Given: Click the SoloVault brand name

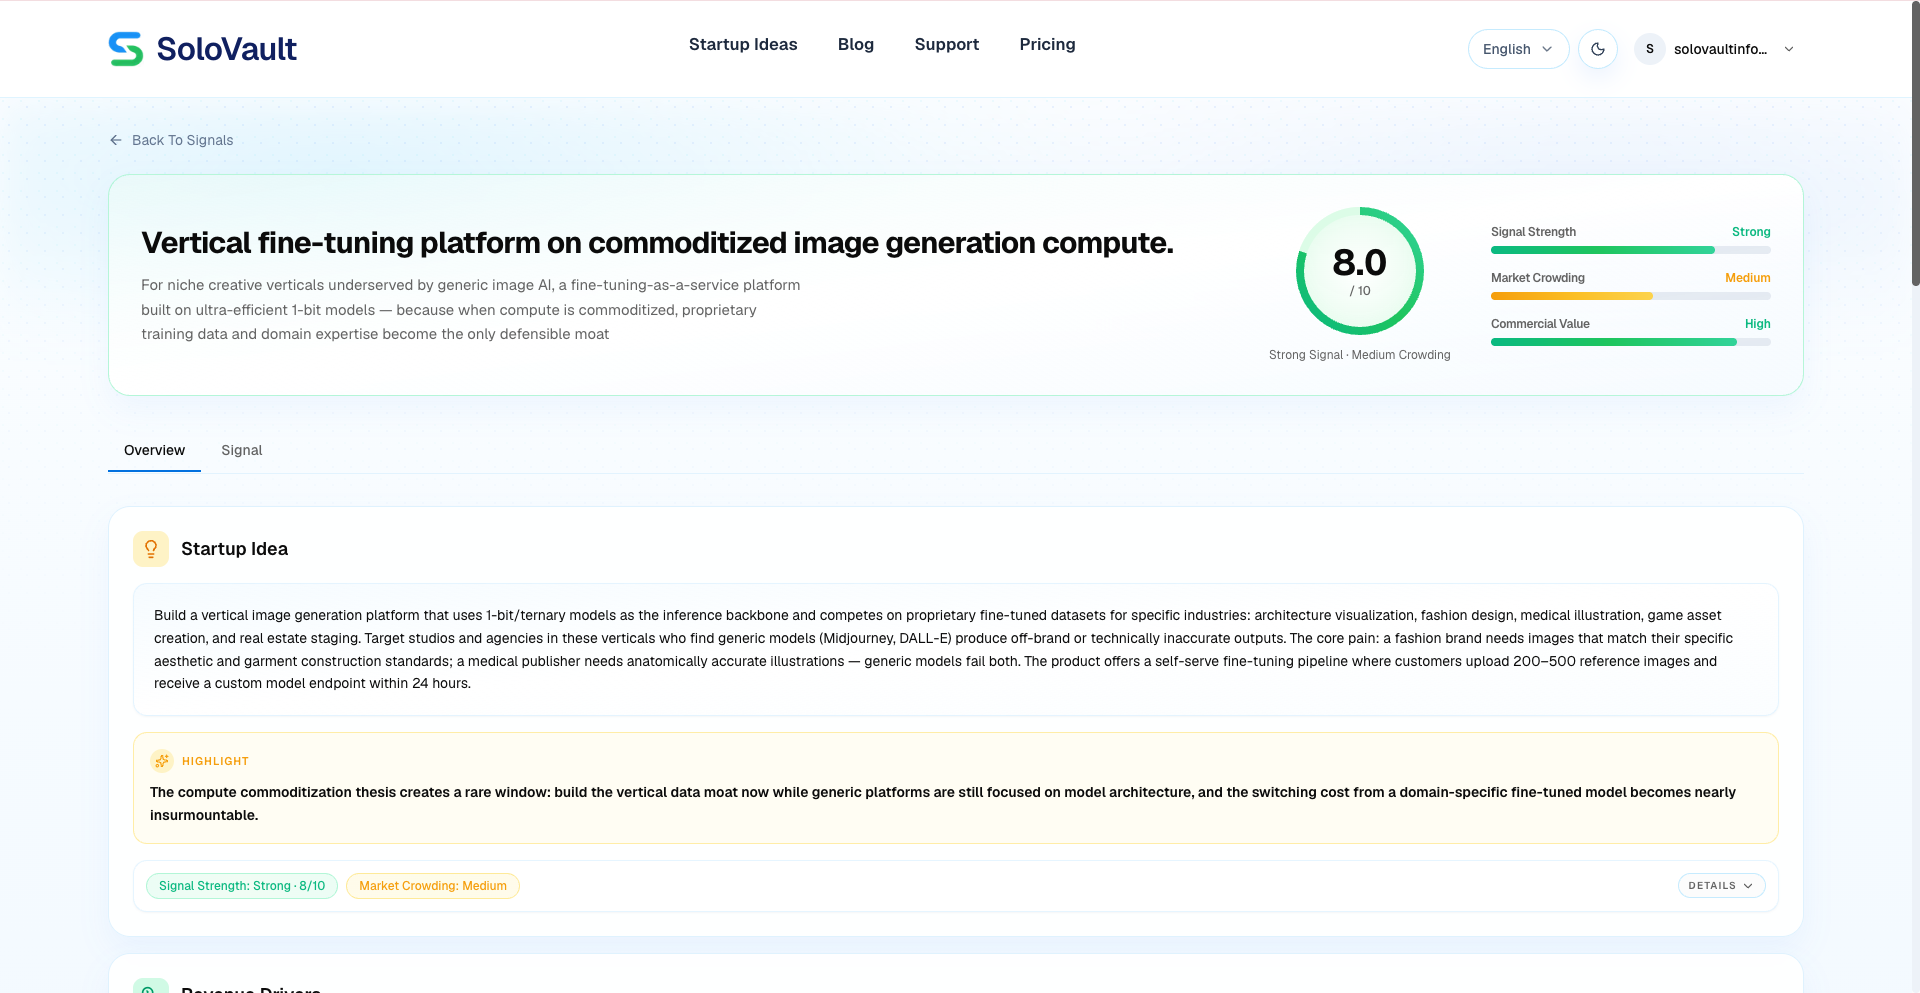Looking at the screenshot, I should pos(227,49).
